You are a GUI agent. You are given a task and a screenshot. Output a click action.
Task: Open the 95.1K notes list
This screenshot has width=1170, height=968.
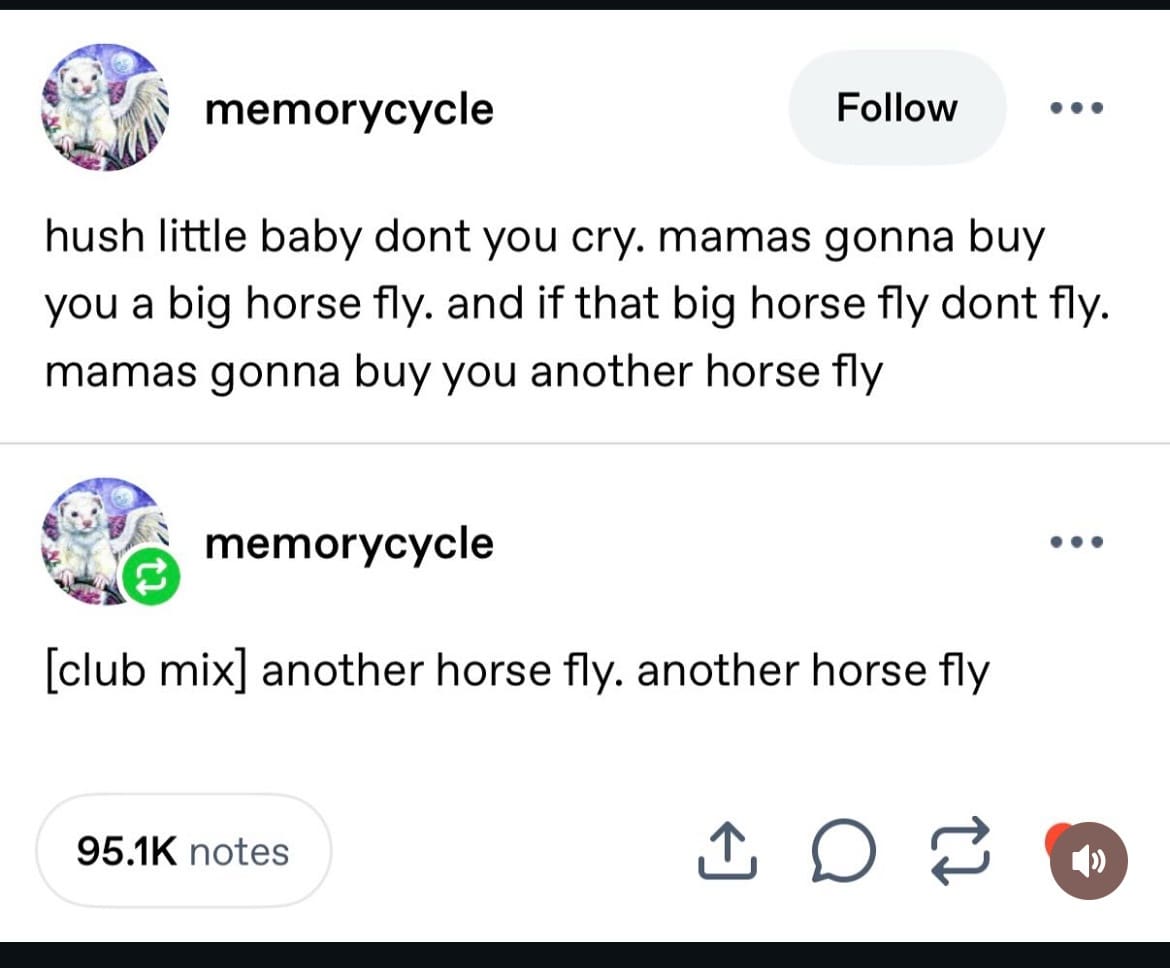pos(183,851)
